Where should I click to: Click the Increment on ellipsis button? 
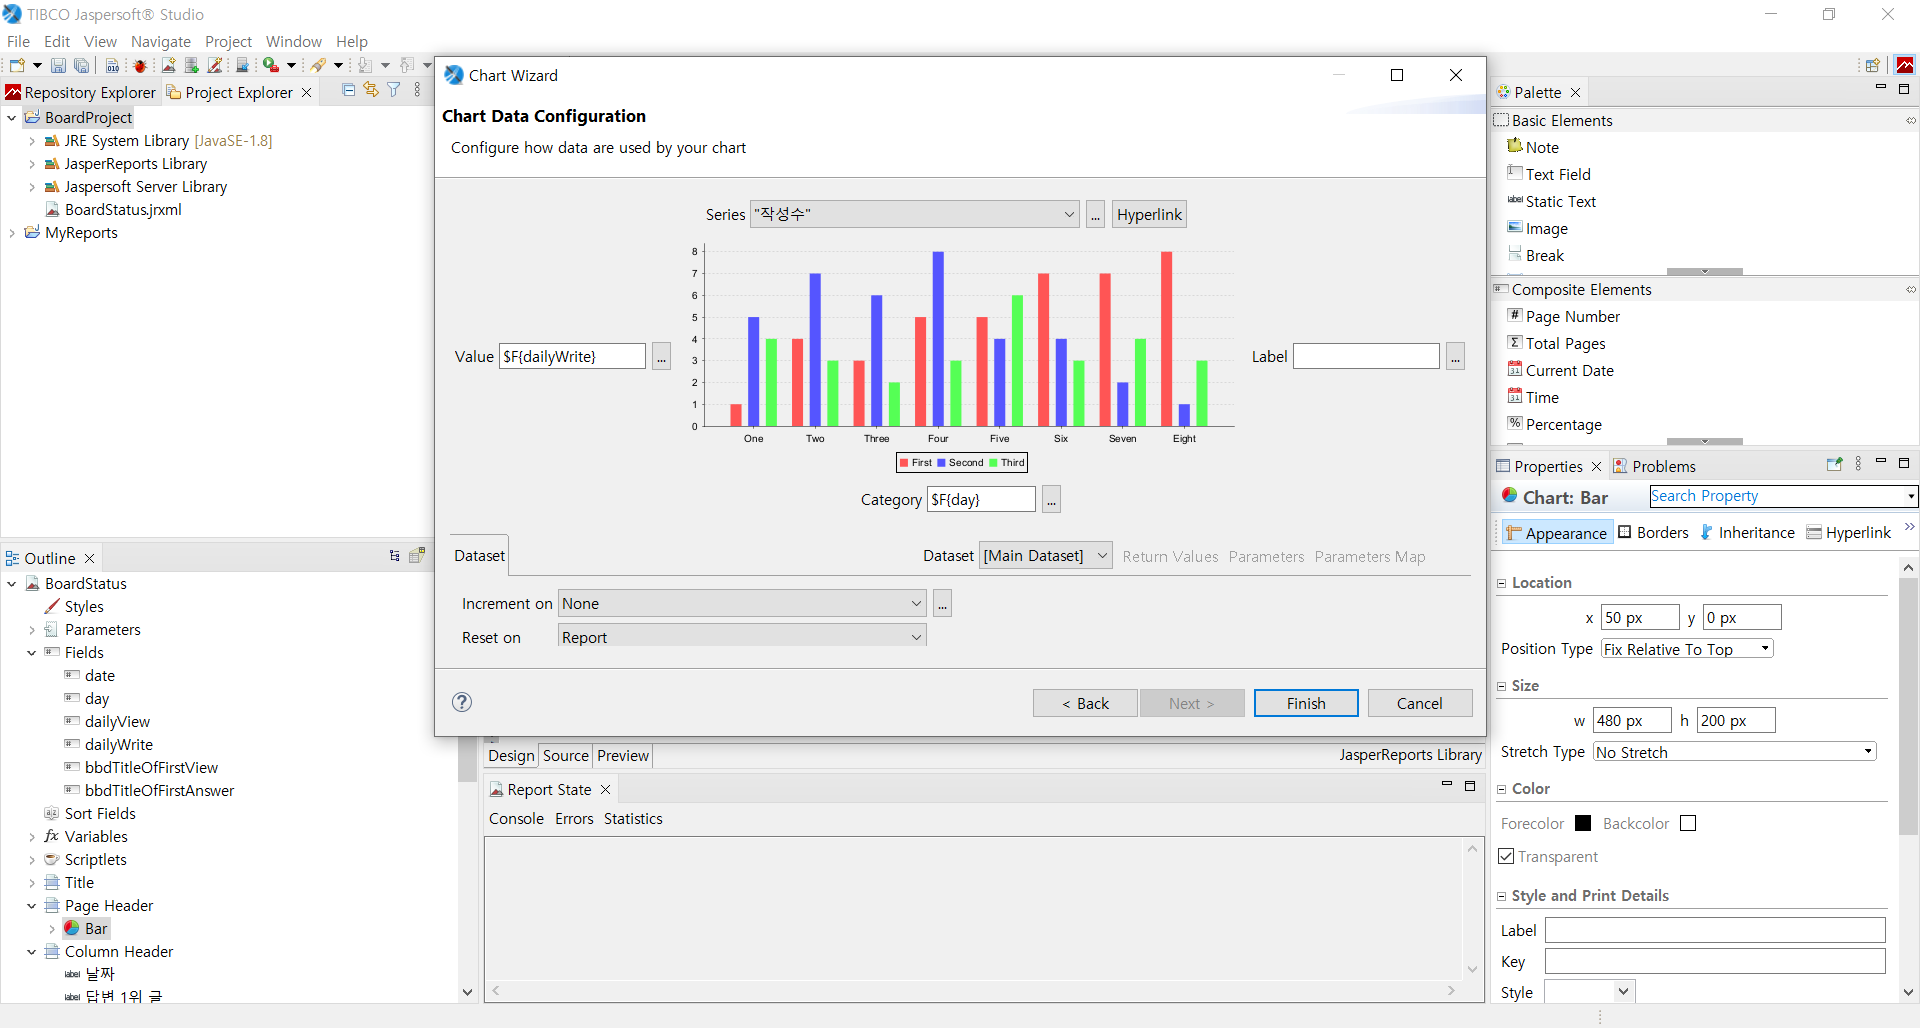(942, 603)
